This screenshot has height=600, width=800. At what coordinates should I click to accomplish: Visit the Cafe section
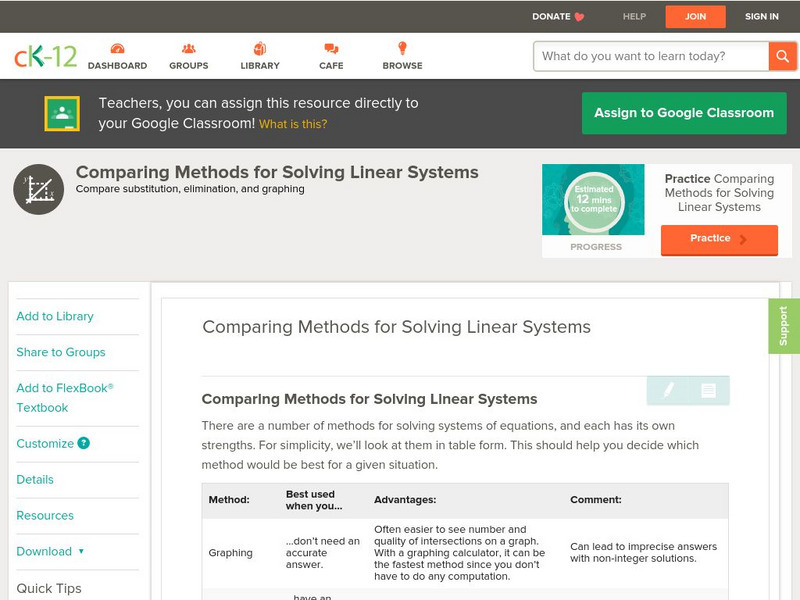pyautogui.click(x=331, y=56)
